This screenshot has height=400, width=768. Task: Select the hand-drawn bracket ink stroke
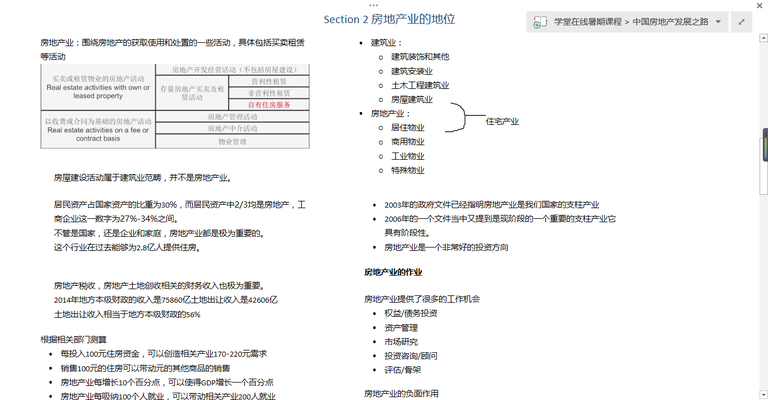451,118
